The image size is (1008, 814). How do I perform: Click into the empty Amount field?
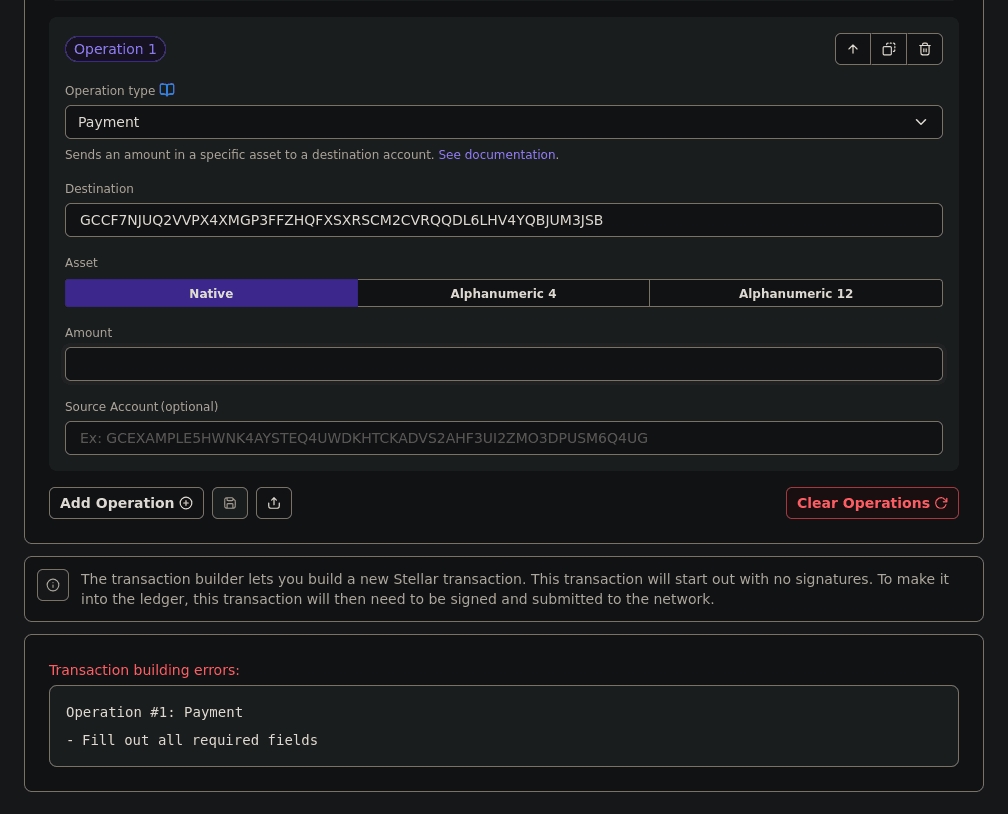tap(504, 364)
